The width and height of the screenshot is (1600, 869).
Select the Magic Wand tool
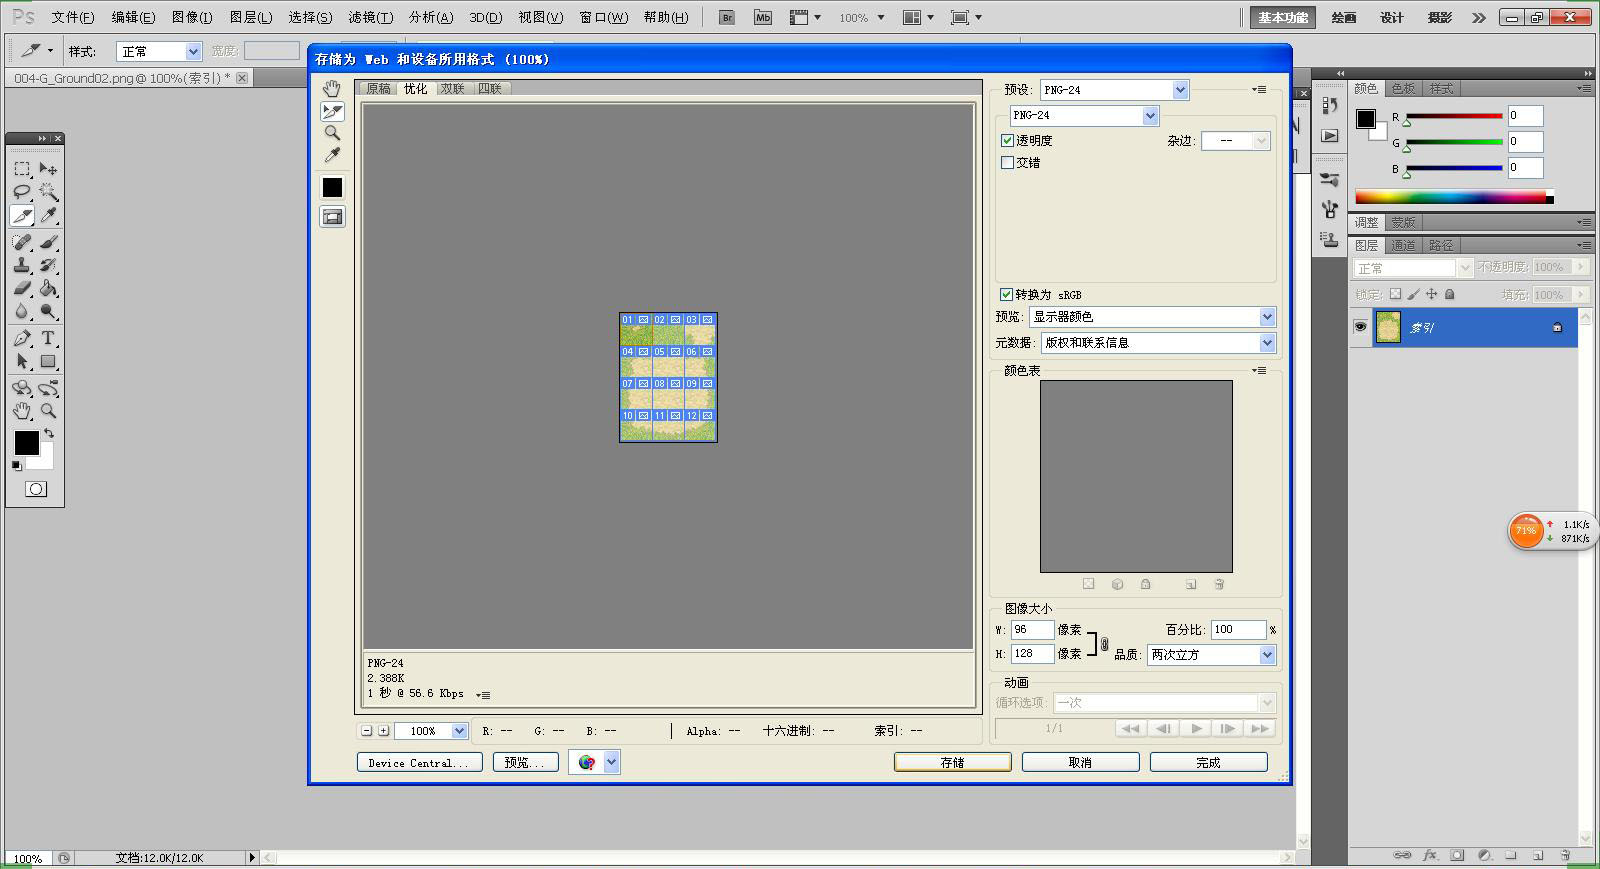click(x=48, y=192)
